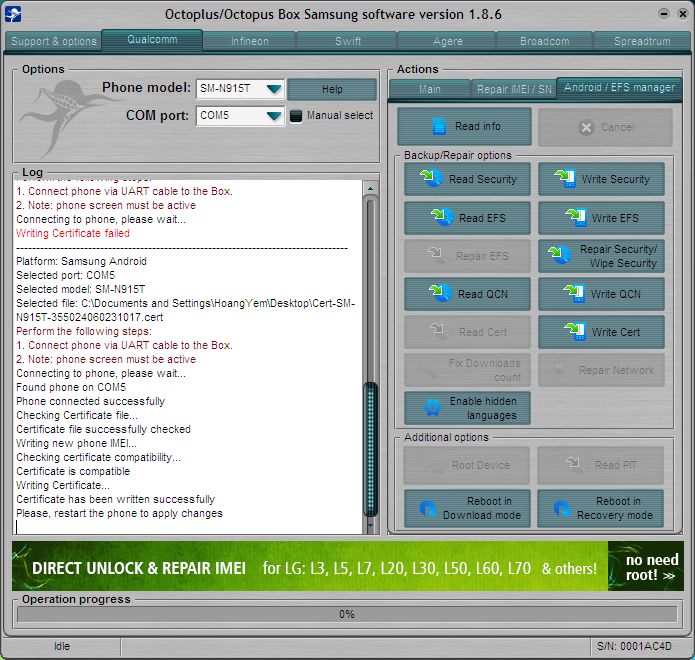Click the Write EFS phone icon
The image size is (695, 660).
tap(576, 217)
